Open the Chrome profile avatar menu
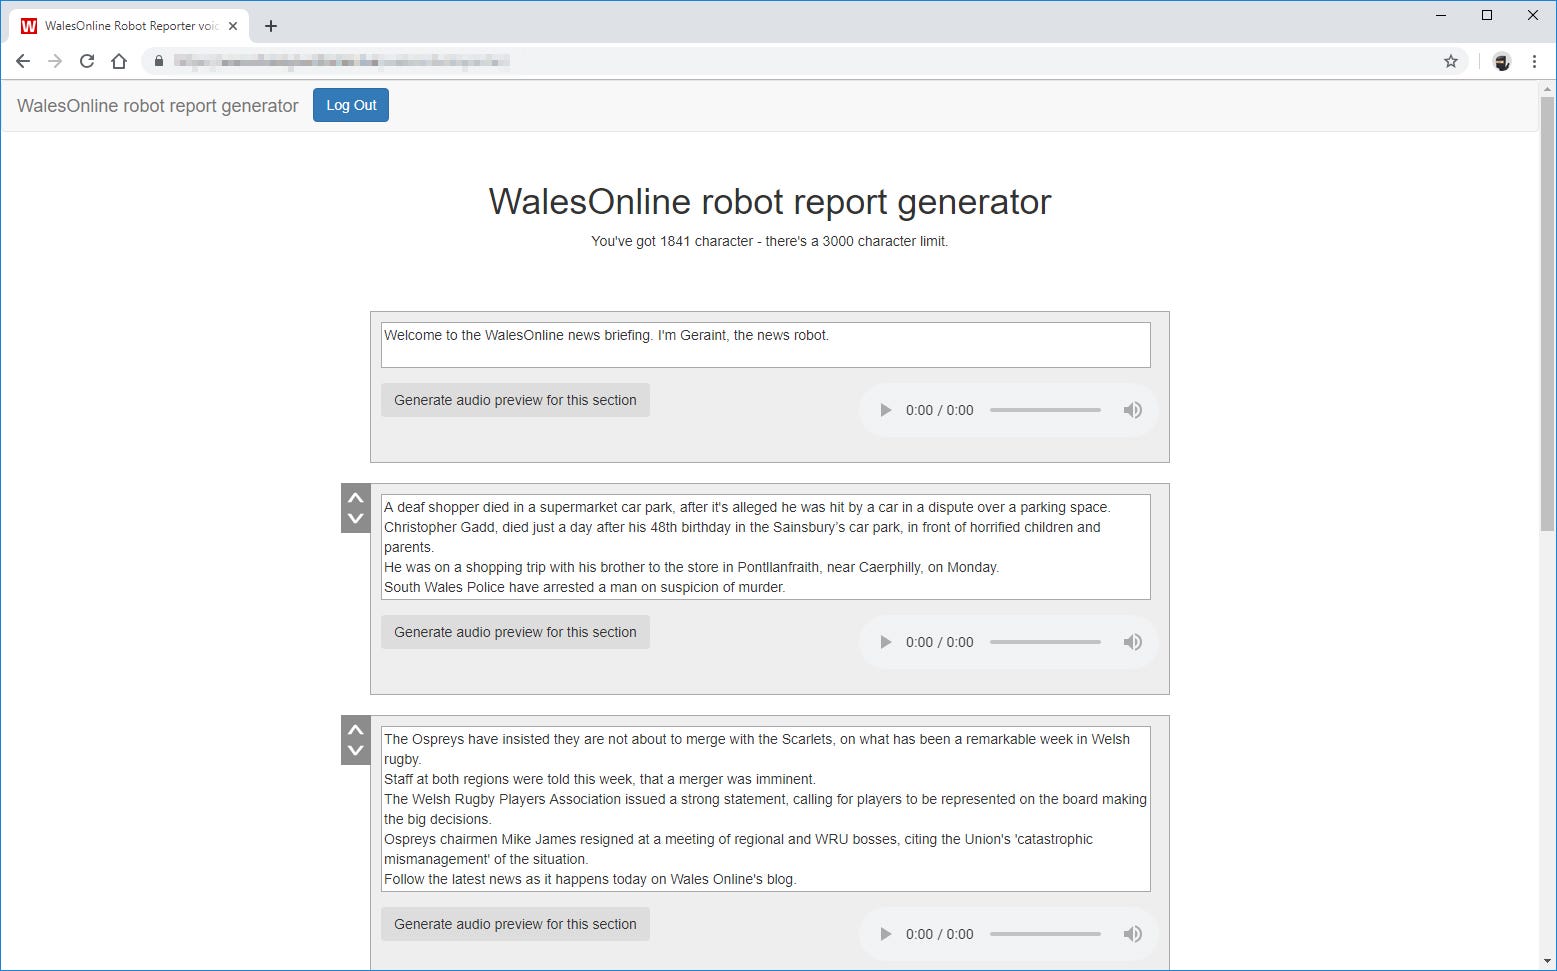Image resolution: width=1557 pixels, height=971 pixels. click(1501, 61)
